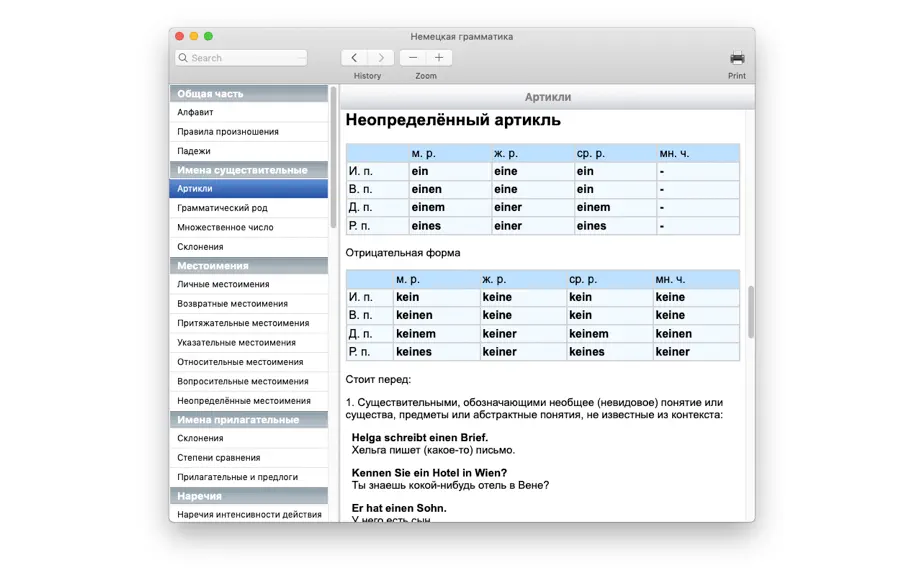Zoom in with the plus button
The height and width of the screenshot is (576, 922).
click(x=439, y=58)
